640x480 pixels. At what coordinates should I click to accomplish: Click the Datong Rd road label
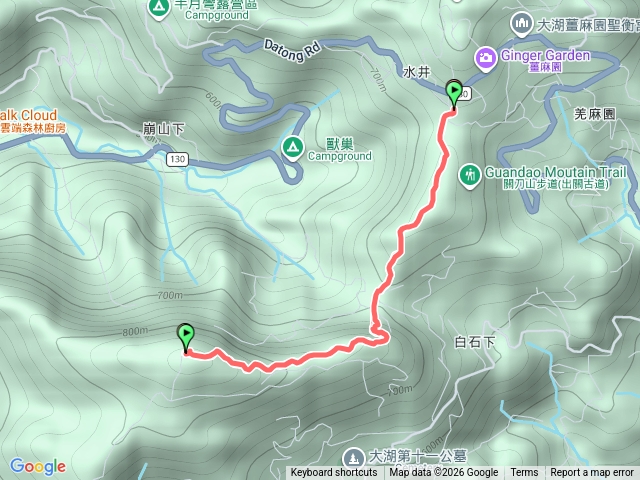[292, 51]
